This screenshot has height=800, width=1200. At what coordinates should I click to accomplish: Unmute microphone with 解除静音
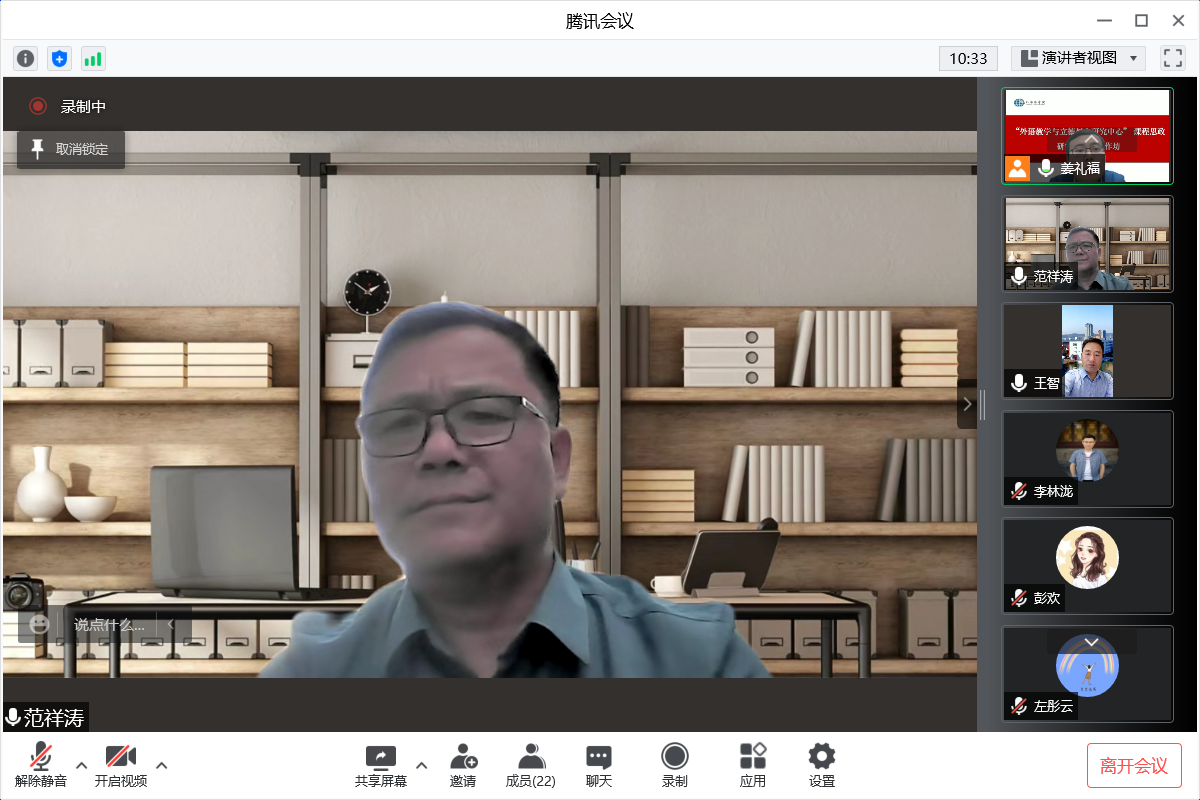[x=41, y=765]
